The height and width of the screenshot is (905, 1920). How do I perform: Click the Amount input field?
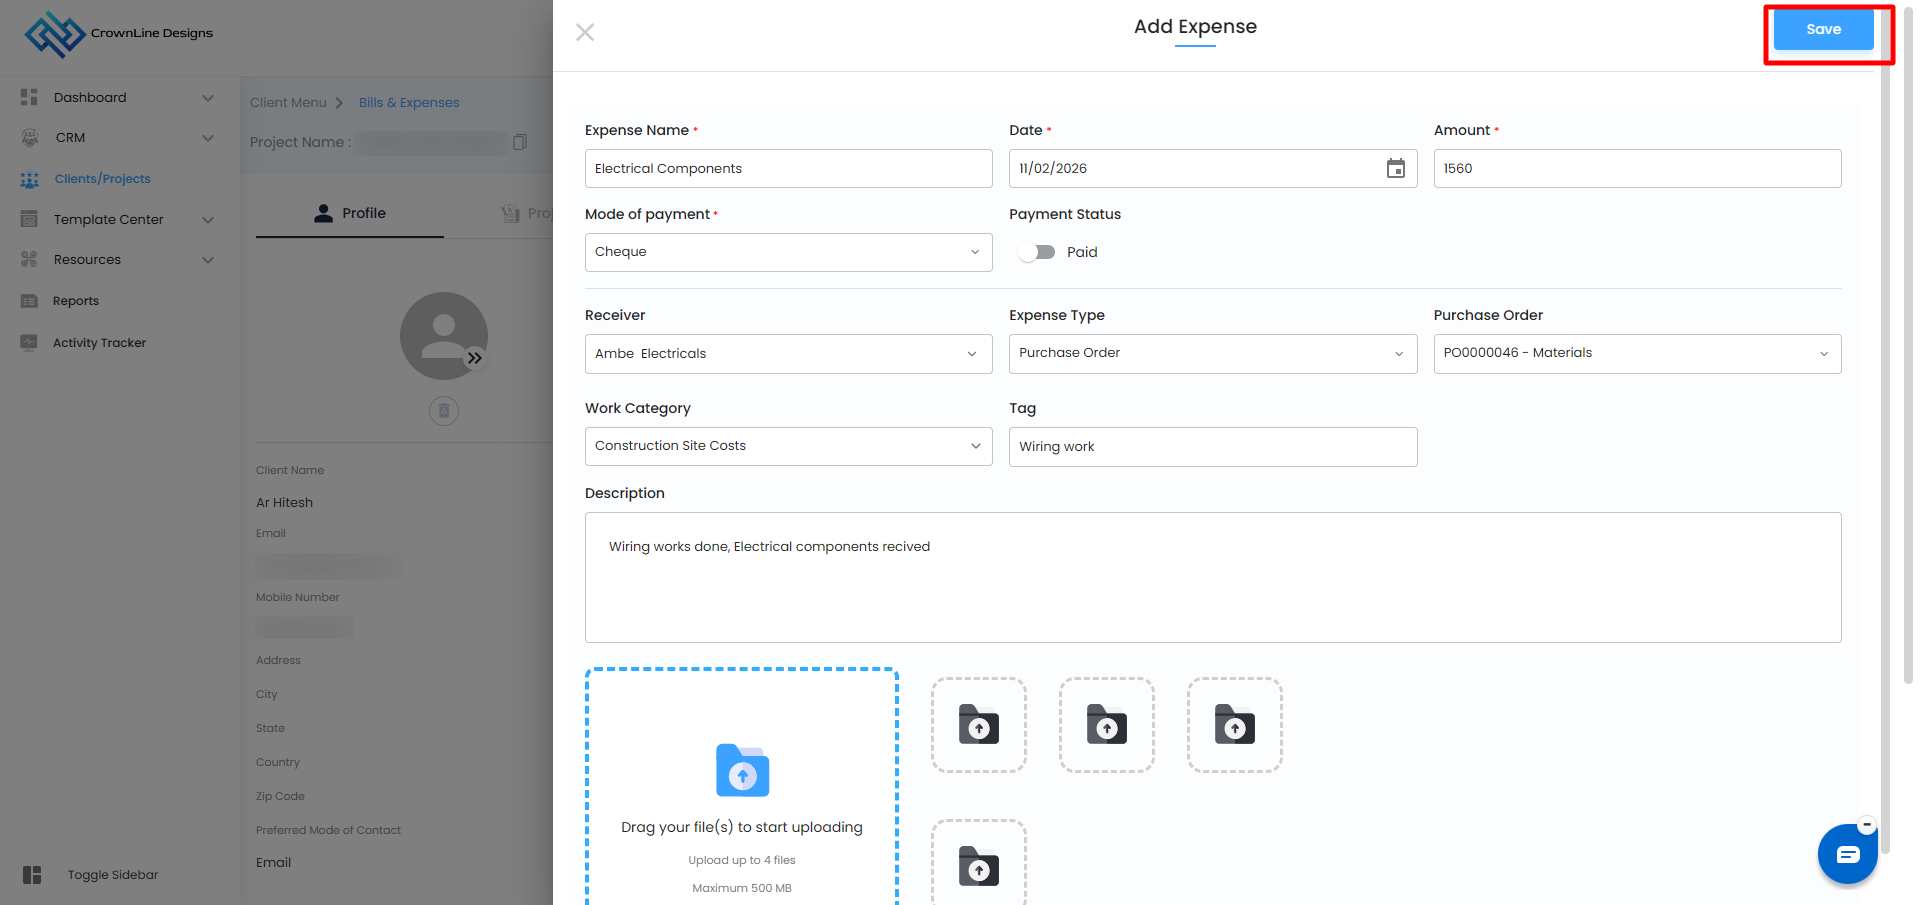1637,168
